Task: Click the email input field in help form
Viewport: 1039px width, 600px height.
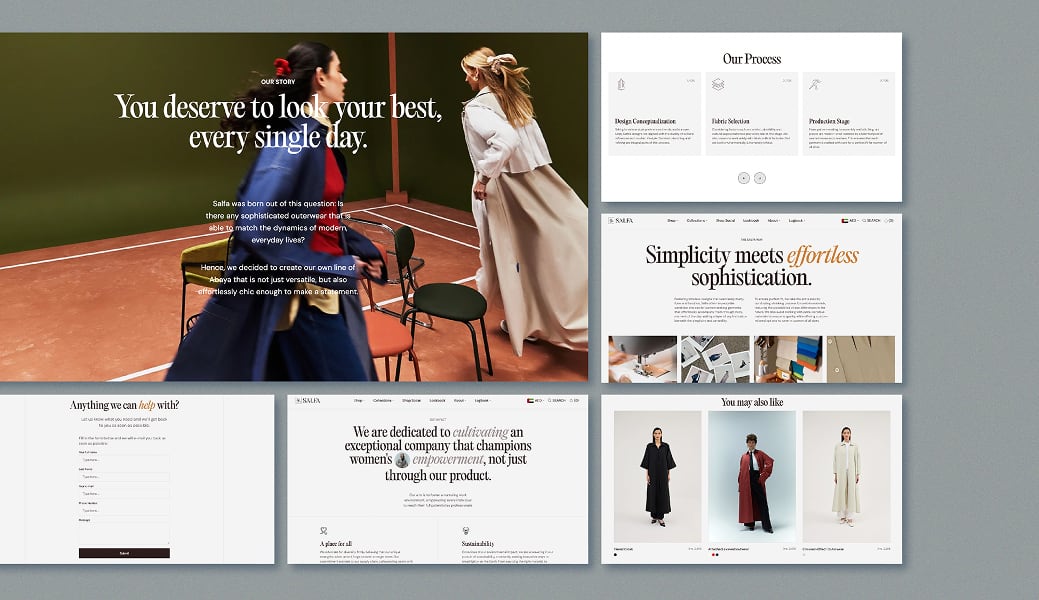Action: pos(124,494)
